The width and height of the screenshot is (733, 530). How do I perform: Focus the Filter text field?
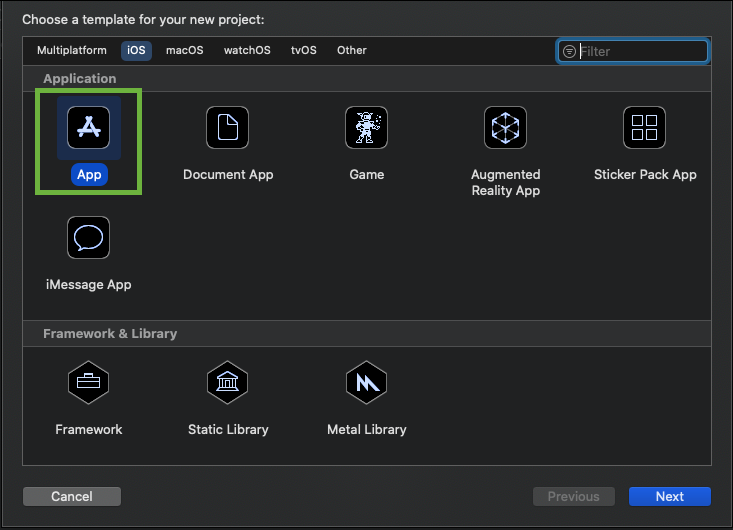coord(640,51)
